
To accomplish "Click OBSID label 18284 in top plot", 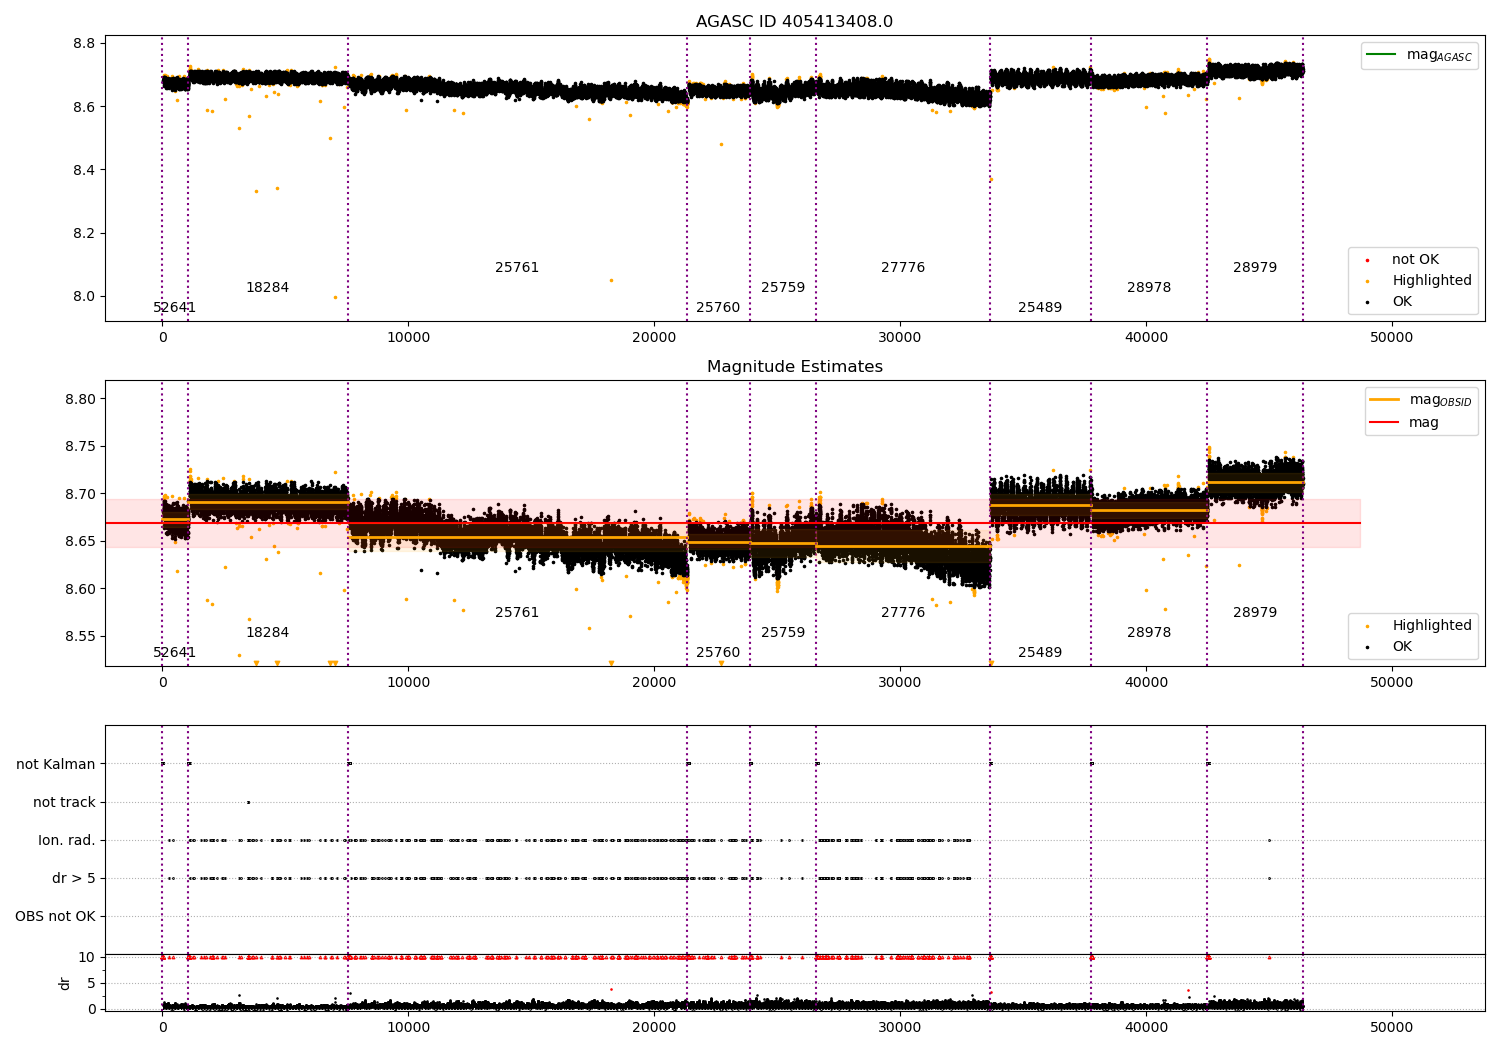I will [x=268, y=288].
